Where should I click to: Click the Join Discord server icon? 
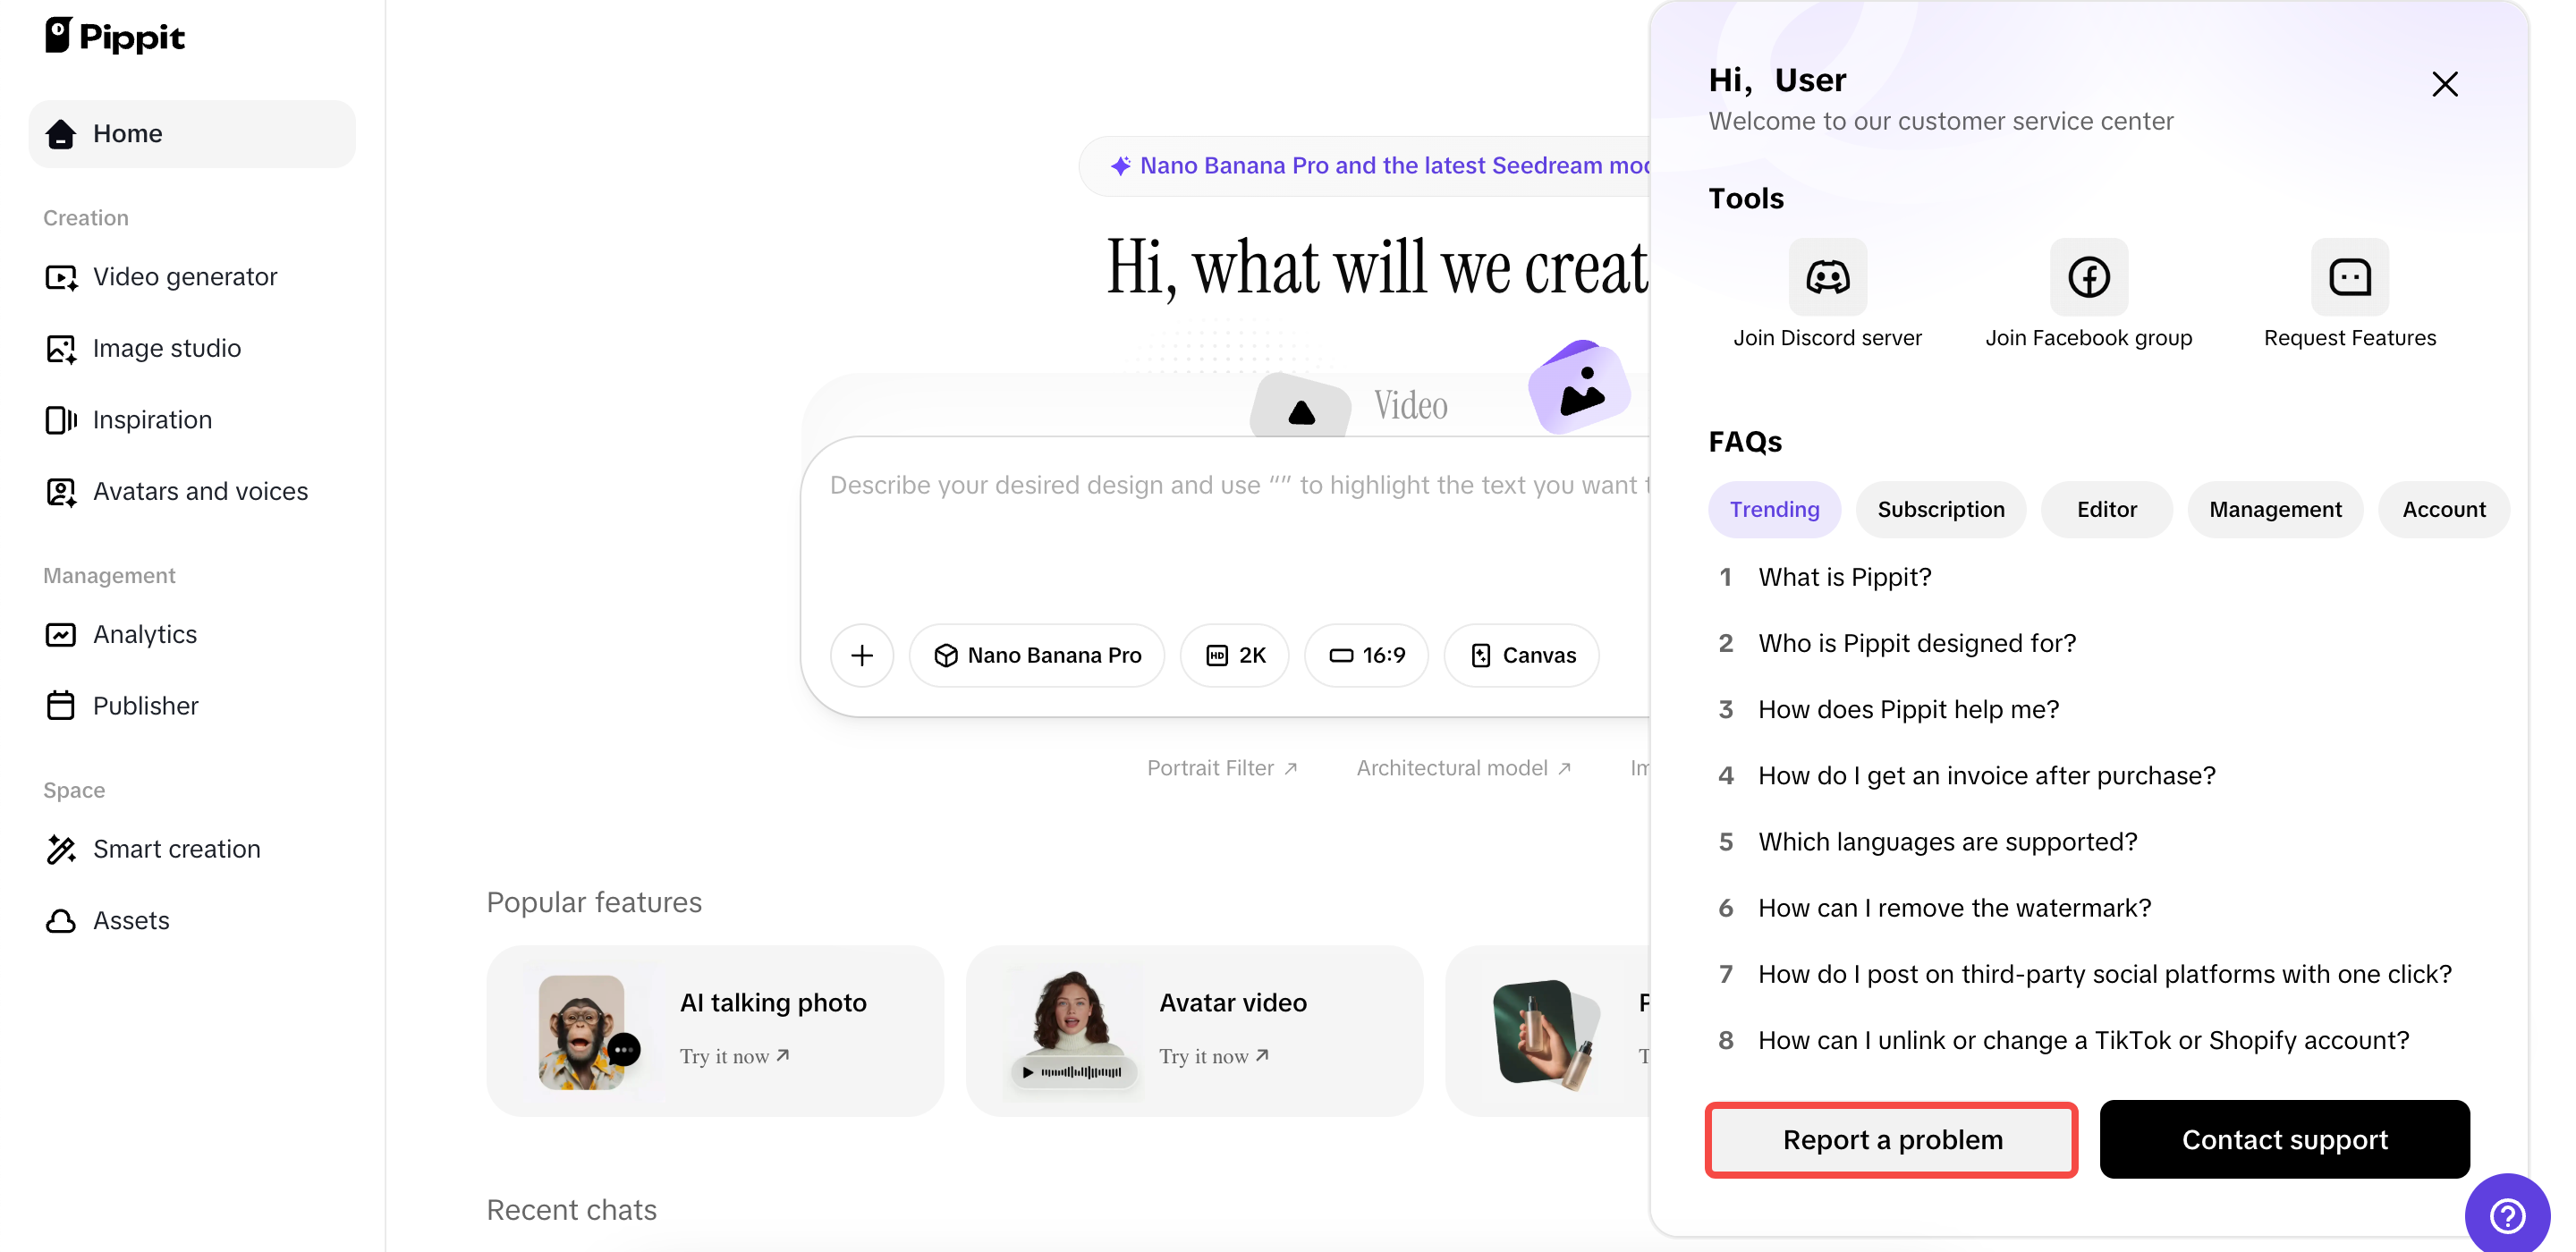tap(1827, 277)
